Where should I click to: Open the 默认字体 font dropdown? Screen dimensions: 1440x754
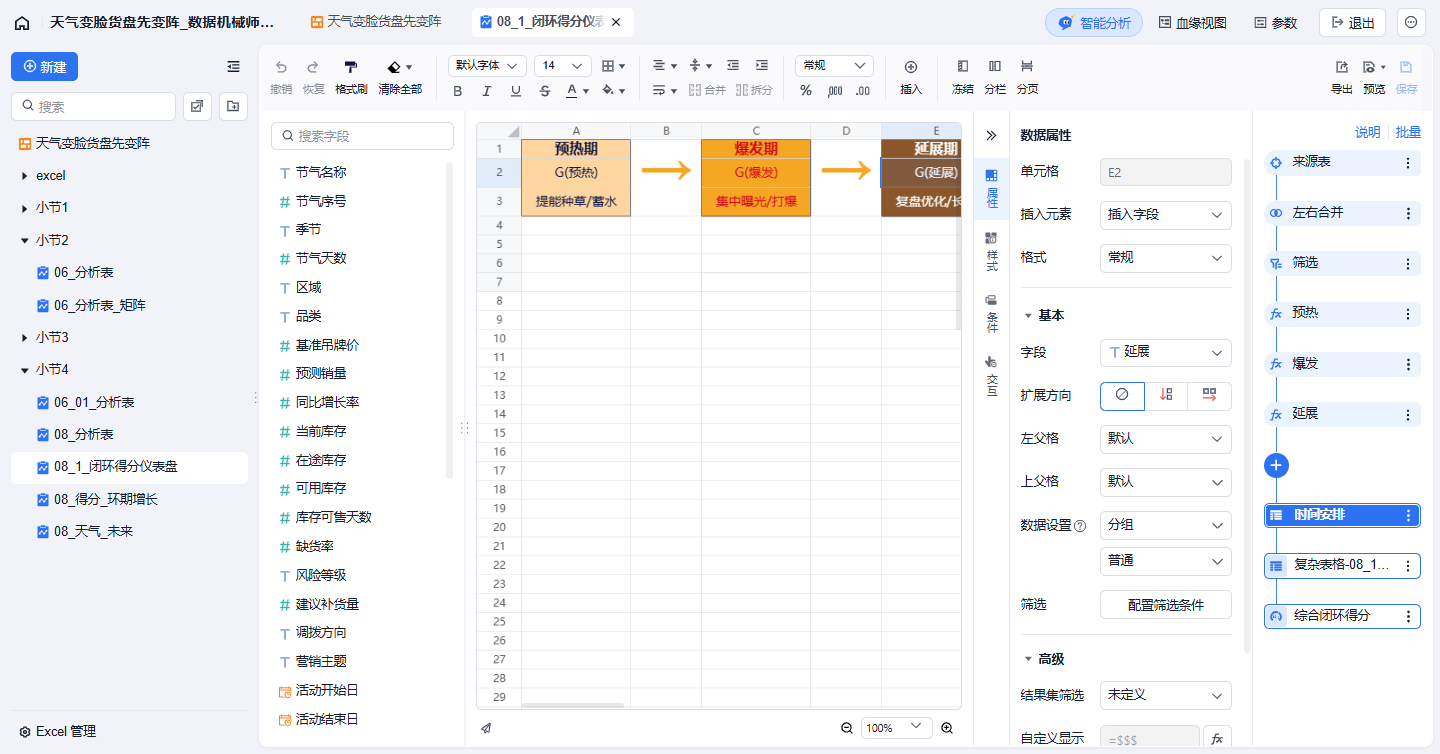pos(487,66)
